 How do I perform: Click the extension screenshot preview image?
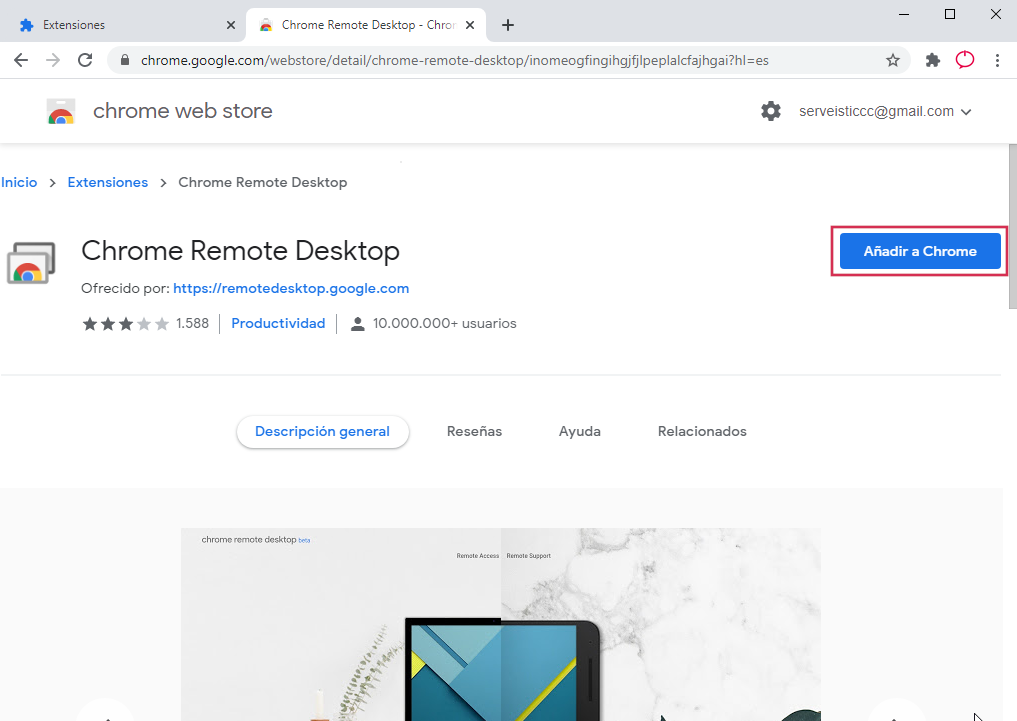point(501,624)
